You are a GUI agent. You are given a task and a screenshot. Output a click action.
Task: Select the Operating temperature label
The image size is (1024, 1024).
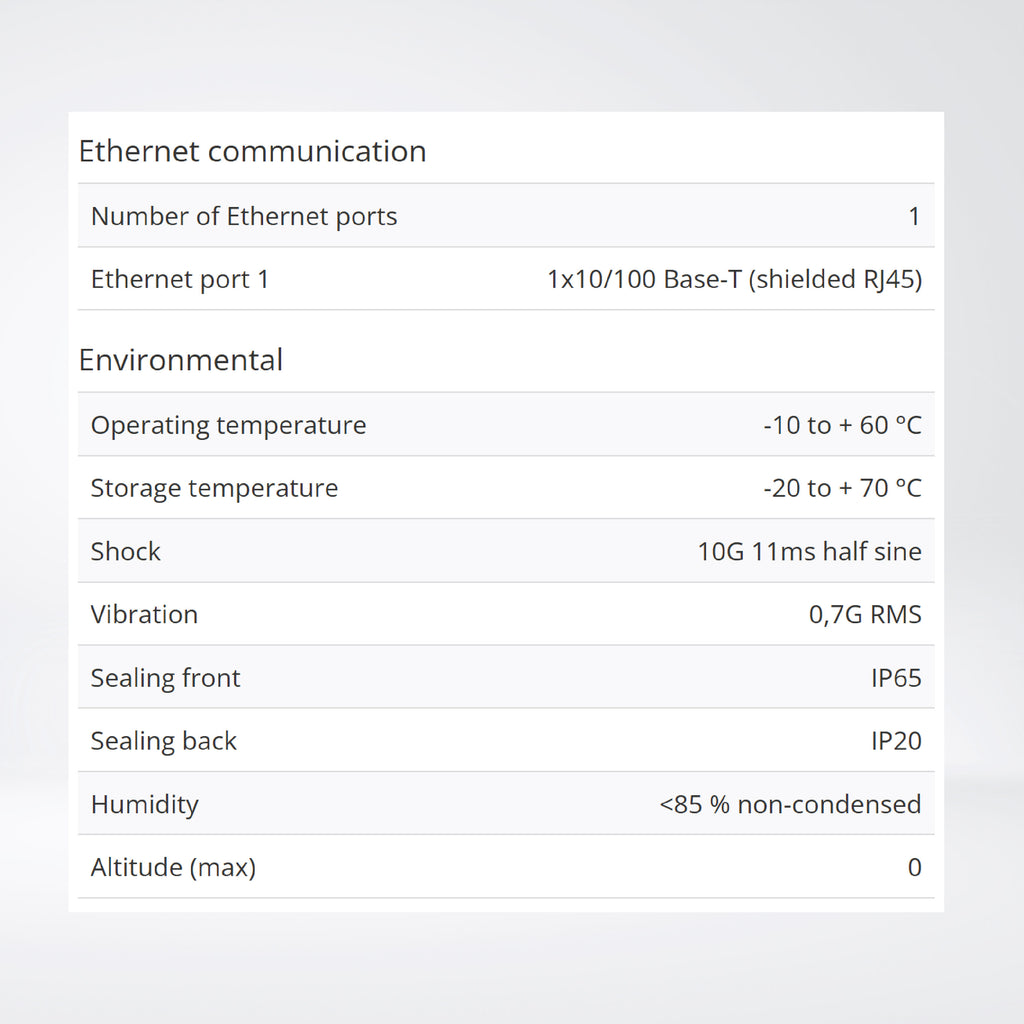[228, 425]
